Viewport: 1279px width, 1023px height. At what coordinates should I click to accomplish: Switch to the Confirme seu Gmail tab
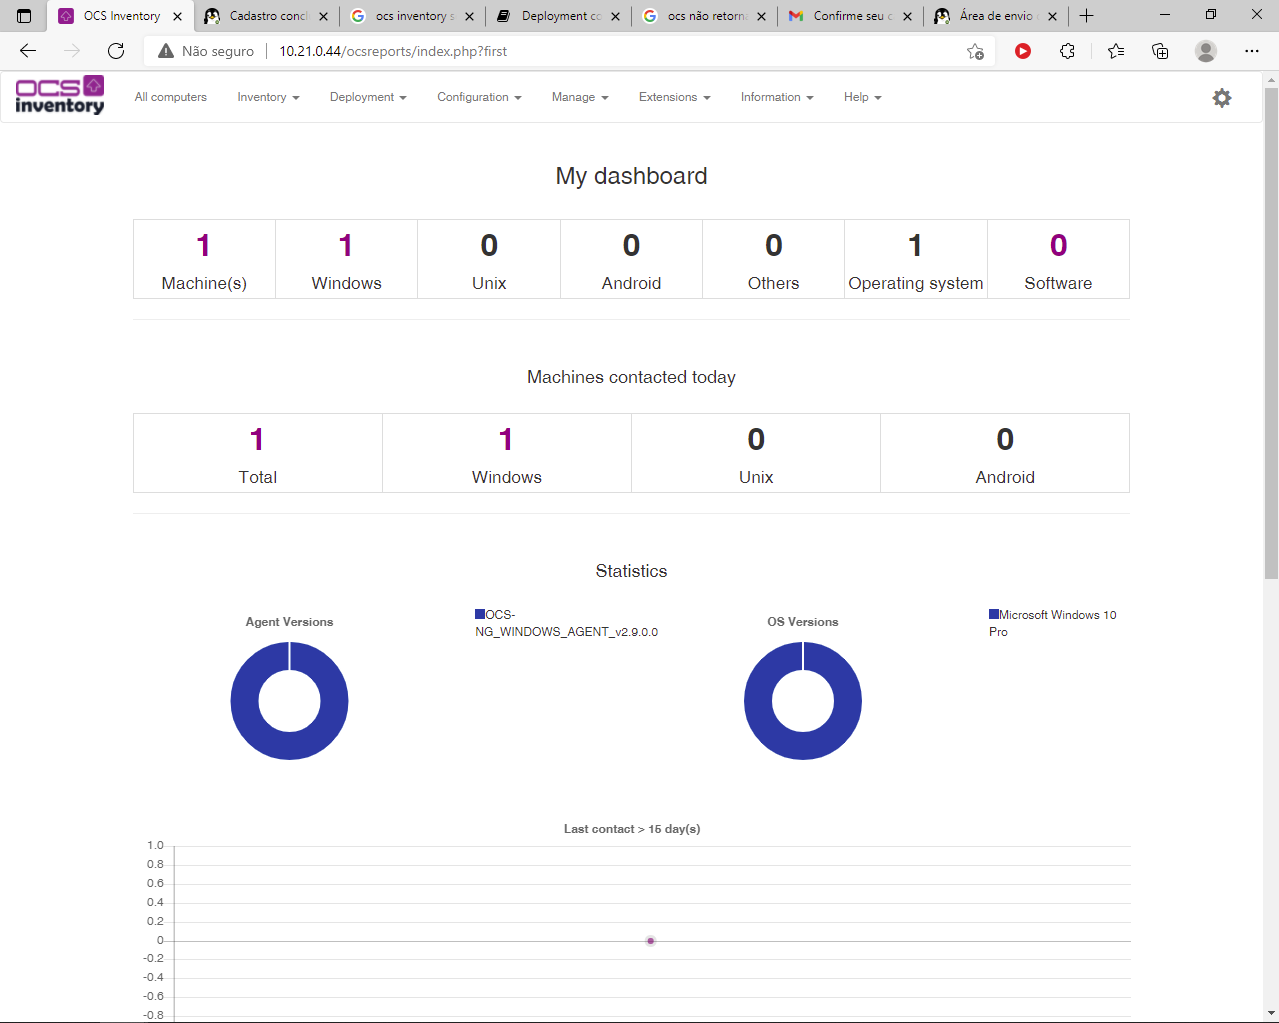[850, 16]
